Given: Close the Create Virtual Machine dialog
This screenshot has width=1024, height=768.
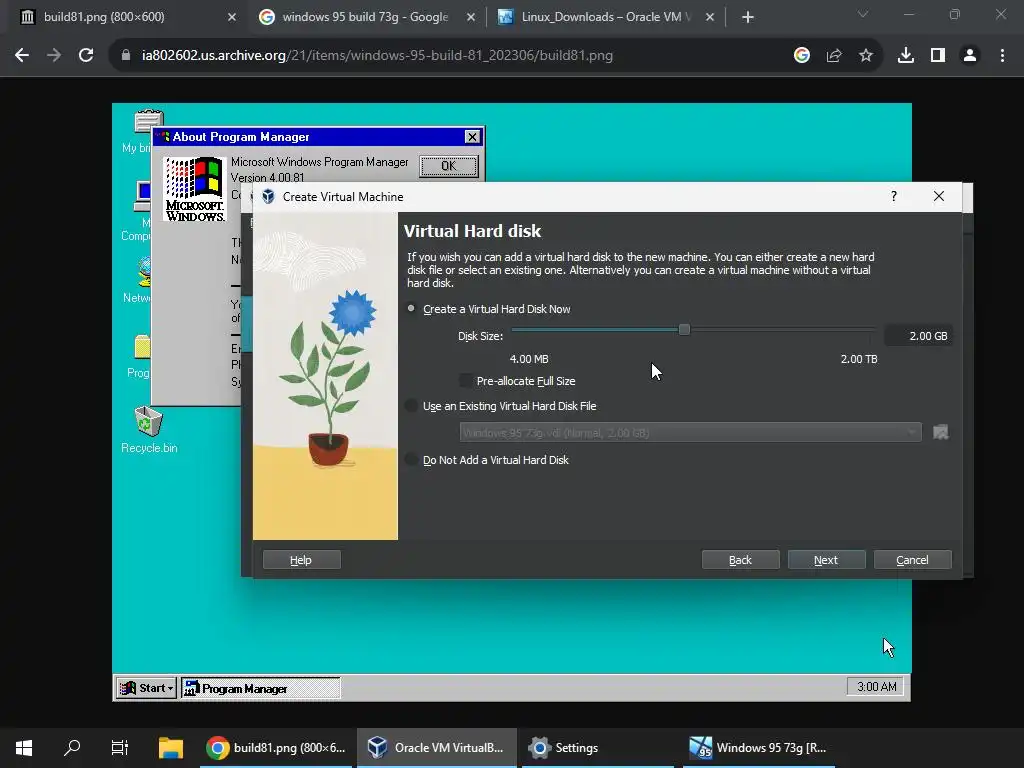Looking at the screenshot, I should tap(938, 197).
